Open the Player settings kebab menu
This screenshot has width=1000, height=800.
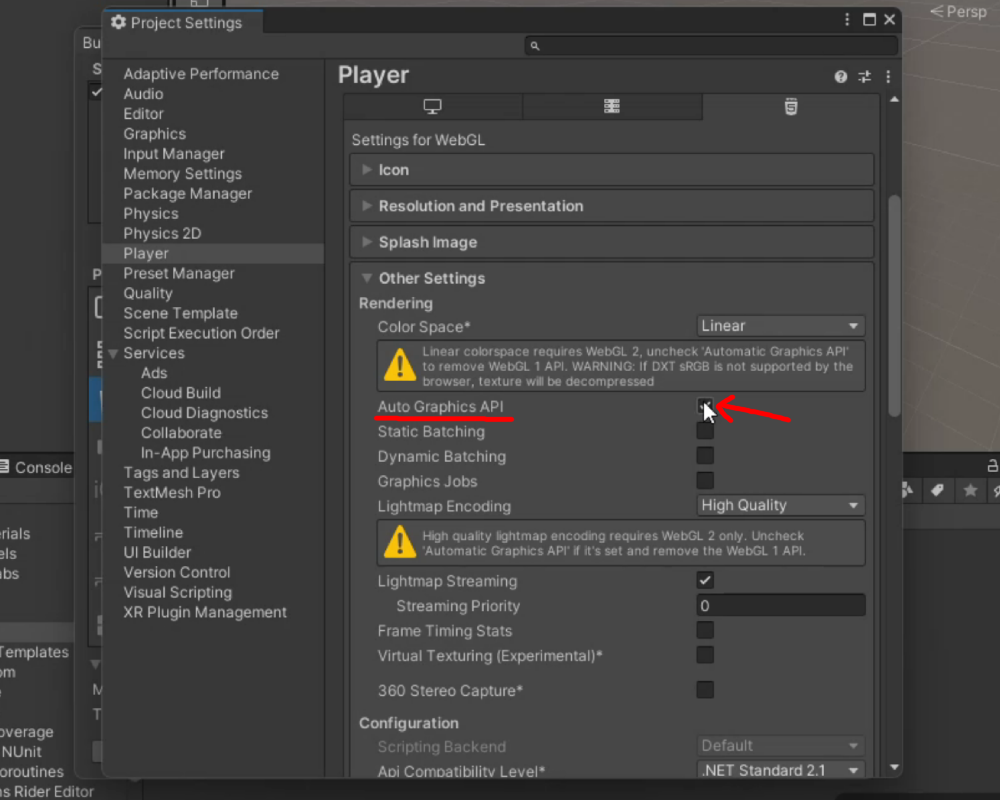pyautogui.click(x=888, y=76)
